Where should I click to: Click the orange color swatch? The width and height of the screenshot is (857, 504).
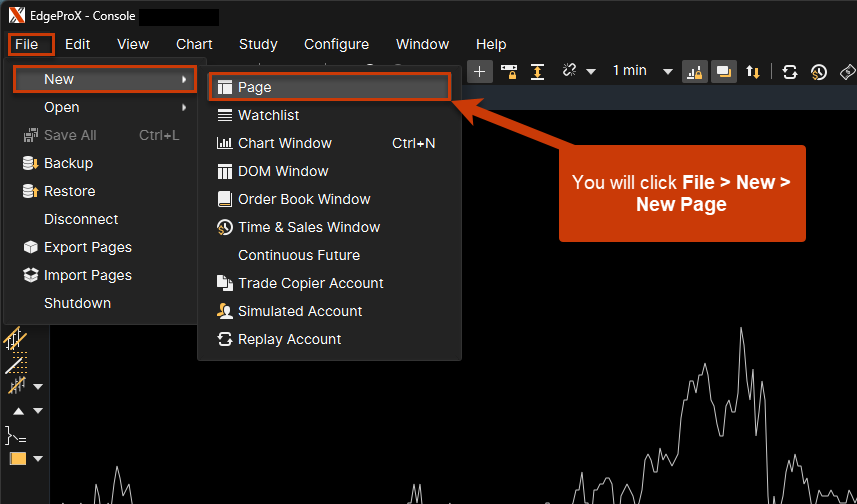(x=17, y=459)
